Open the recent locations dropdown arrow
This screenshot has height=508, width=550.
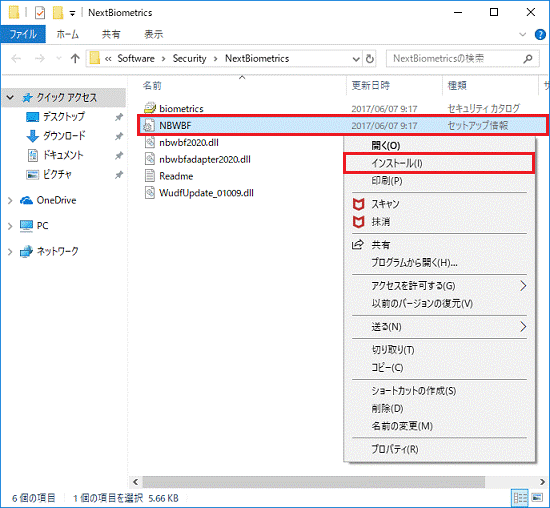59,58
